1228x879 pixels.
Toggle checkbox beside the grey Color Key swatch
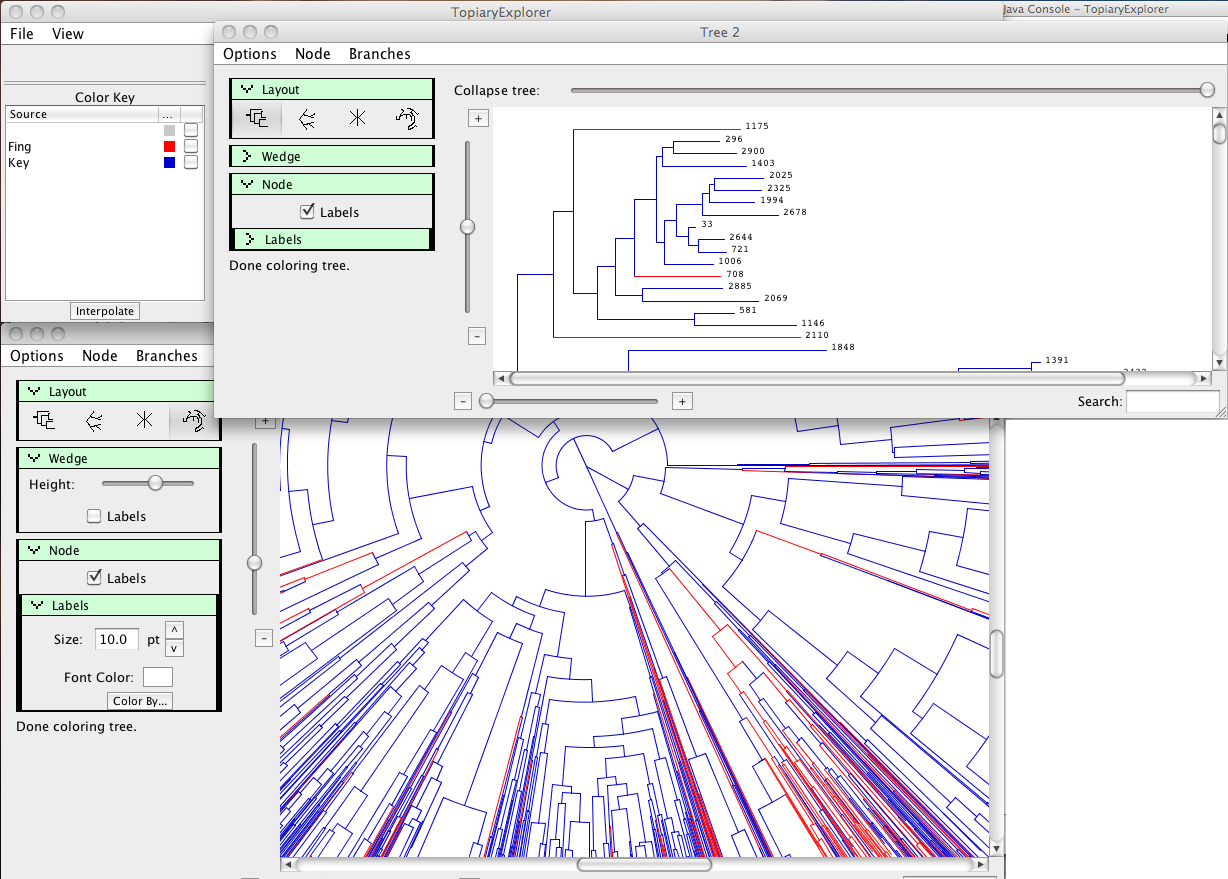pos(191,130)
